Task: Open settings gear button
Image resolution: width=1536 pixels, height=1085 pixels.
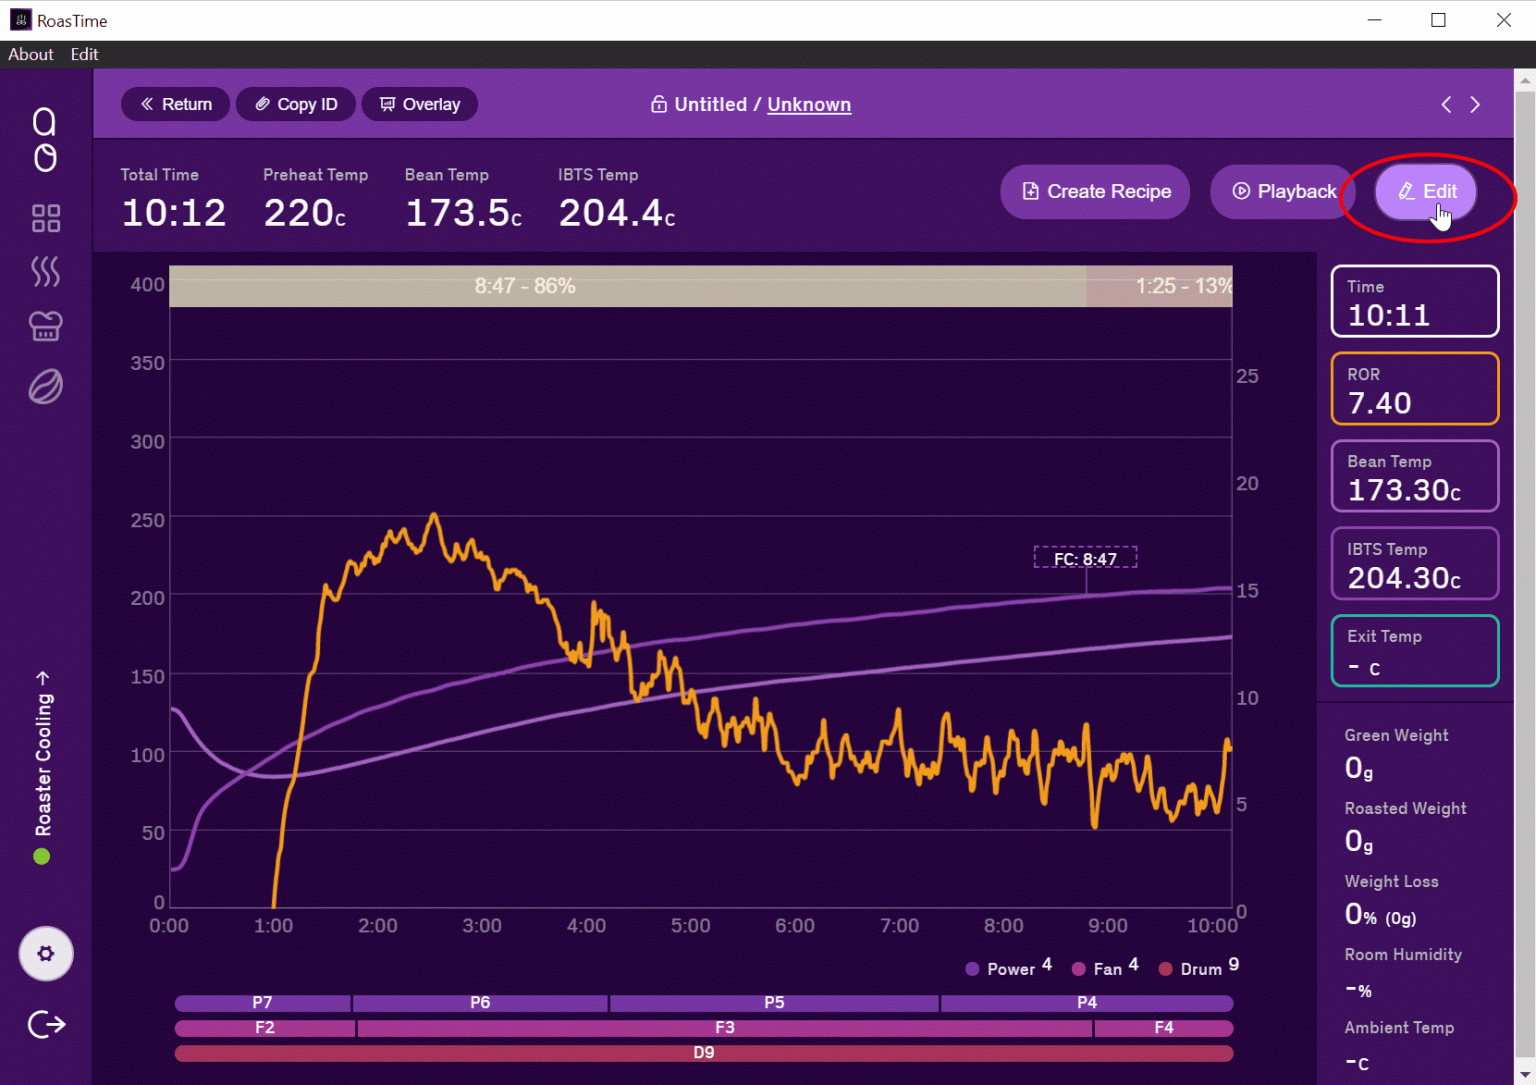Action: [45, 953]
